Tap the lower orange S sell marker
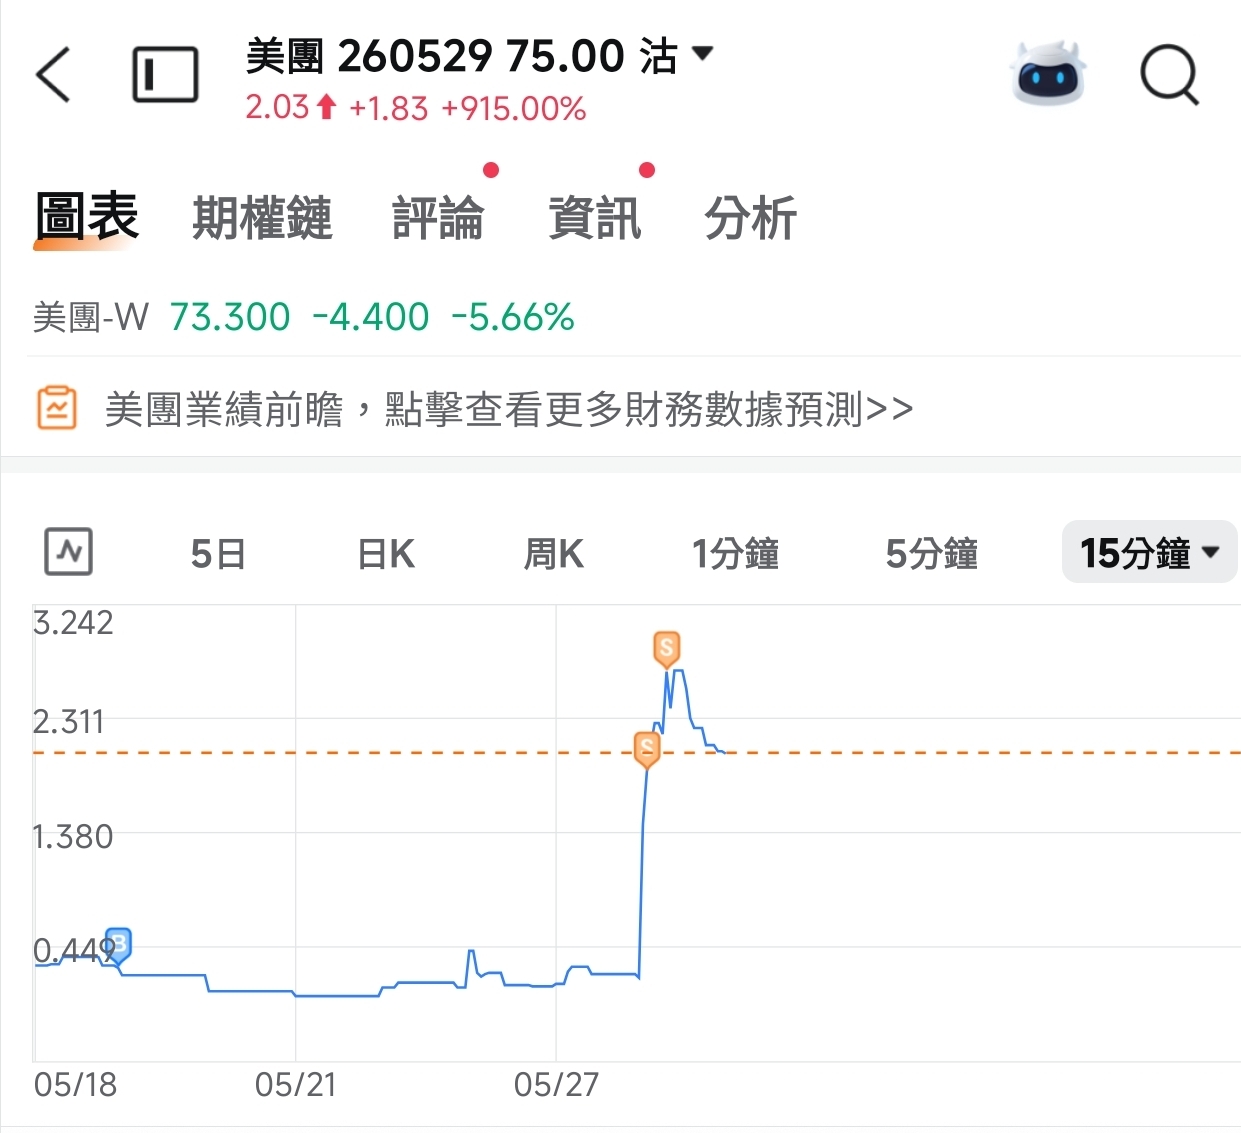The width and height of the screenshot is (1241, 1133). pyautogui.click(x=648, y=749)
